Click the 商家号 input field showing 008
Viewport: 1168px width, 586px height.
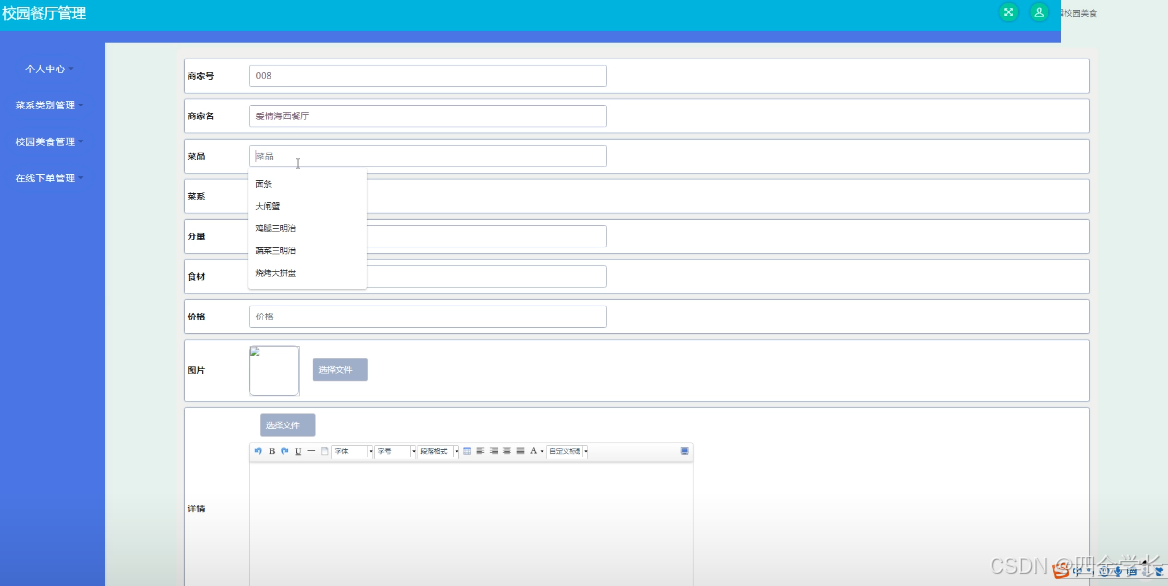click(428, 76)
